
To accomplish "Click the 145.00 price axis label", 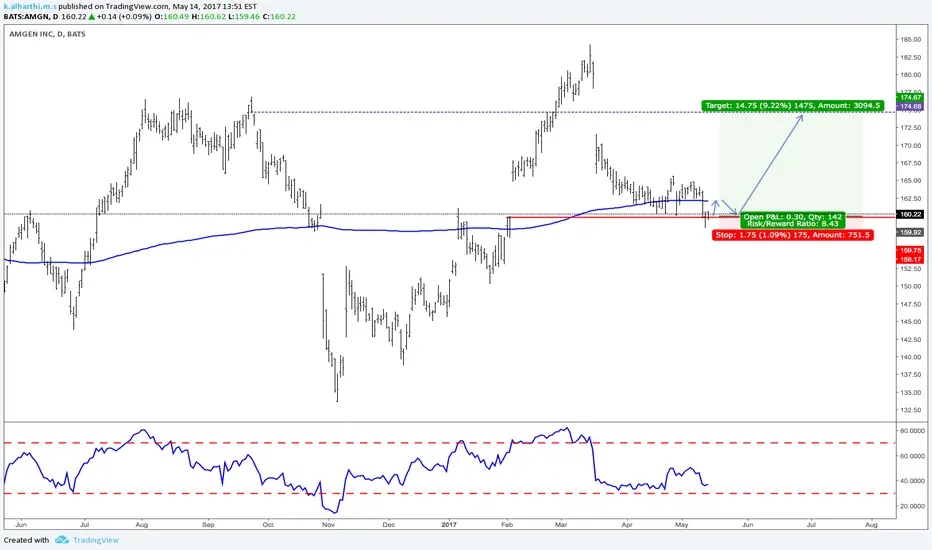I will pos(911,322).
